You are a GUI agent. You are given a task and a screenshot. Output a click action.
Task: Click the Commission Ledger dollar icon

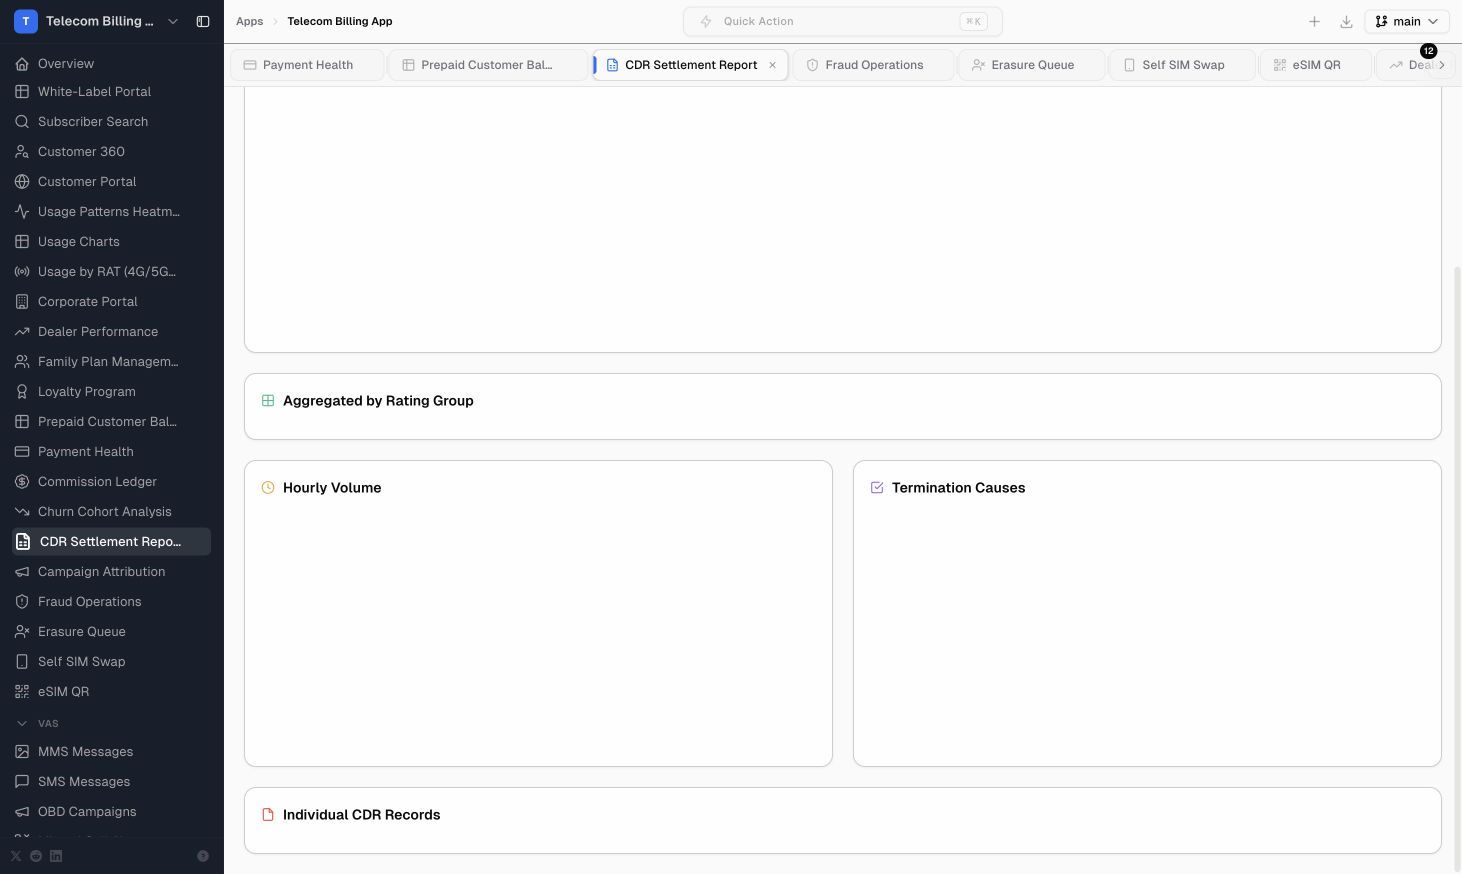(22, 481)
